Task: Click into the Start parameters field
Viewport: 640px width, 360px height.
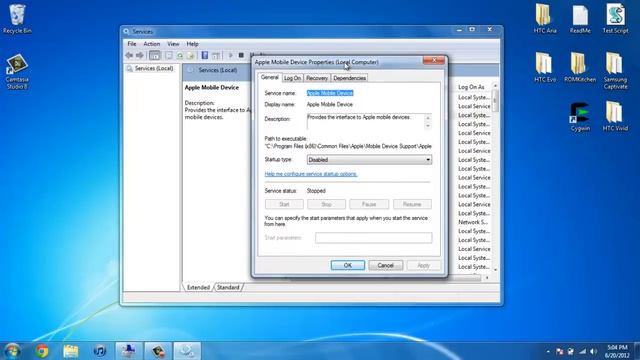Action: (x=373, y=238)
